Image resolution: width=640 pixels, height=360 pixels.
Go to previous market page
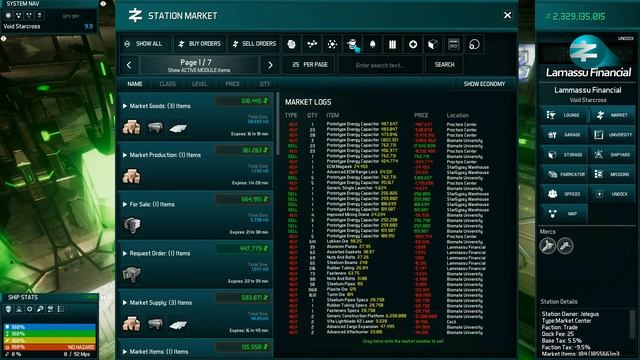[x=129, y=65]
